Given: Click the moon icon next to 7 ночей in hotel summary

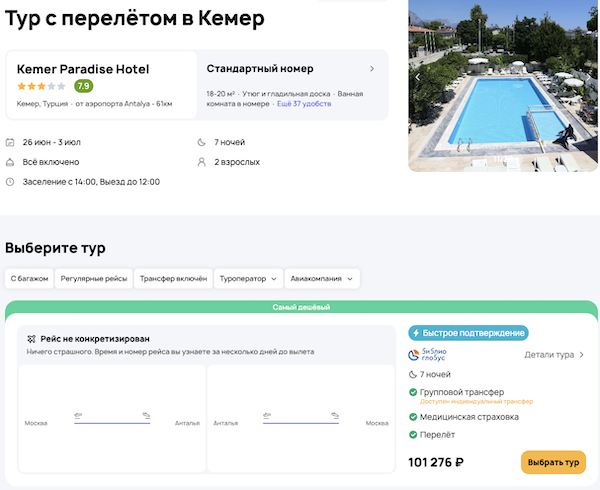Looking at the screenshot, I should click(x=204, y=142).
